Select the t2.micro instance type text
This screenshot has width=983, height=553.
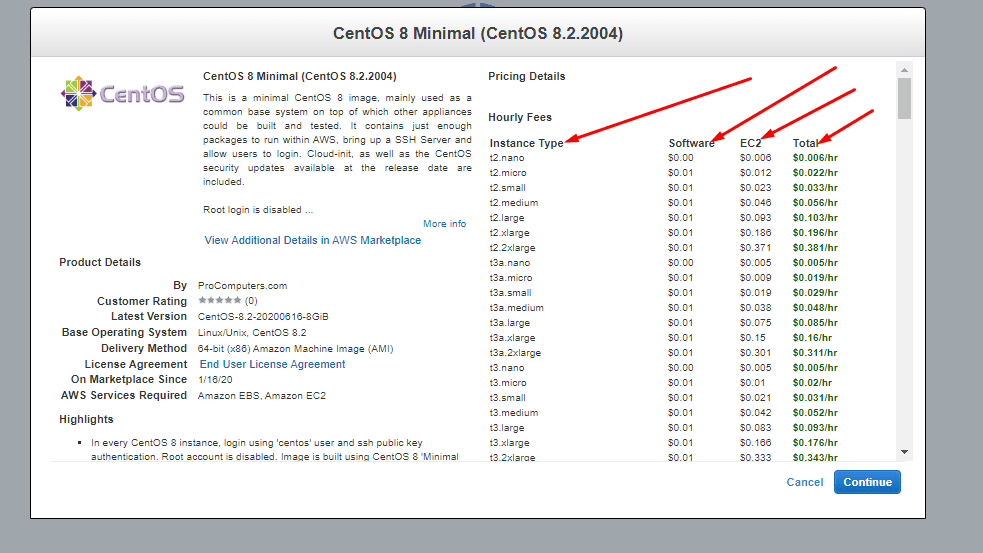[508, 173]
